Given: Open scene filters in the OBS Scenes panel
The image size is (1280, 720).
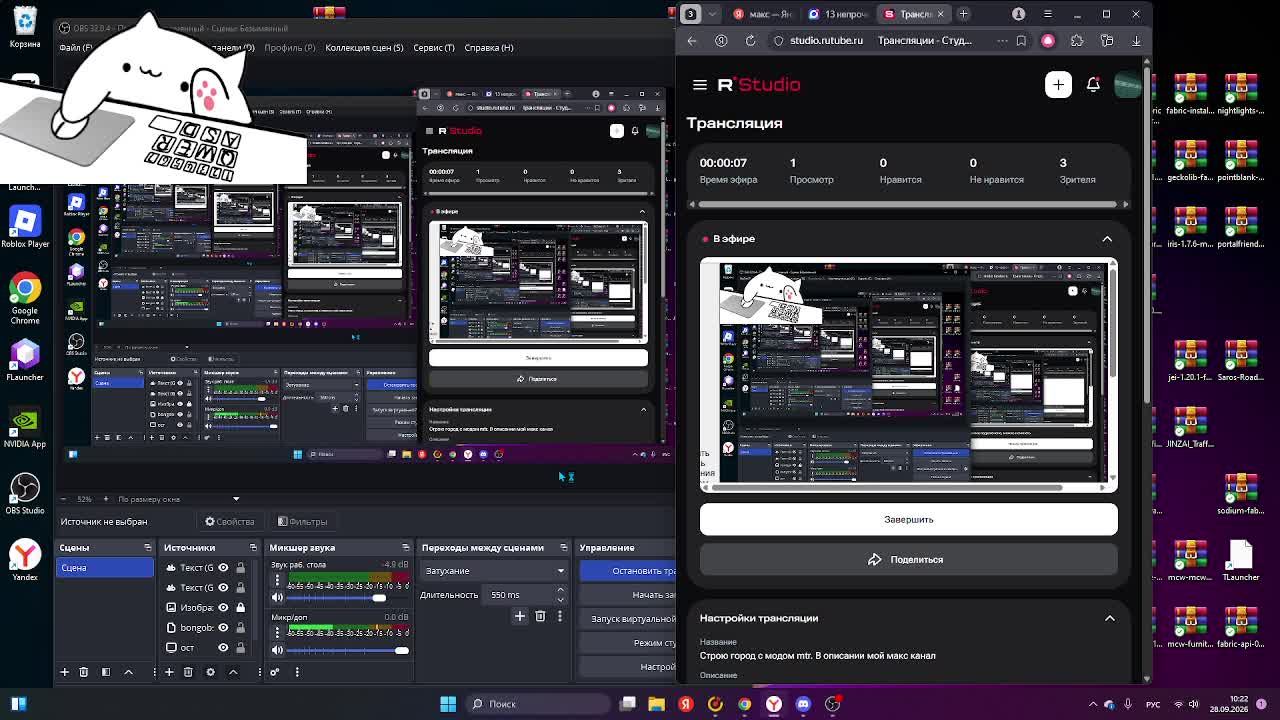Looking at the screenshot, I should pyautogui.click(x=106, y=672).
